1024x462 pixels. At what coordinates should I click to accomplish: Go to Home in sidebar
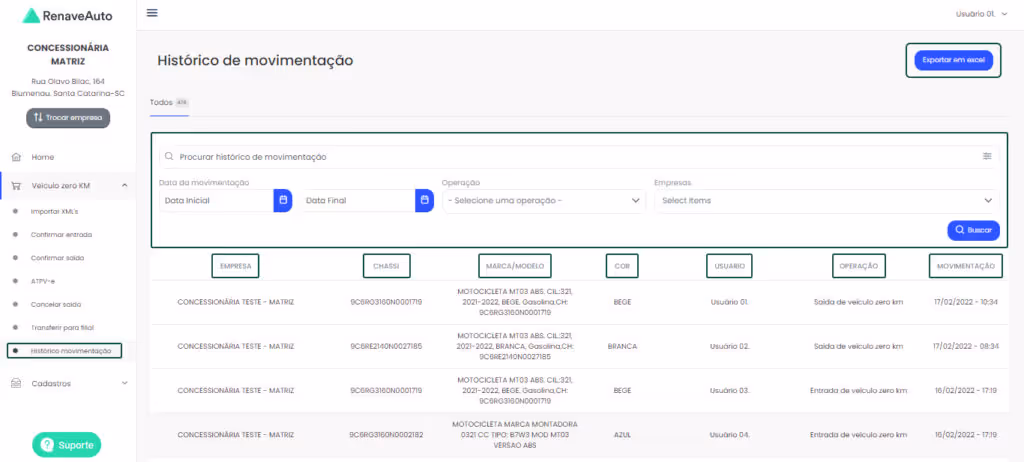click(x=42, y=157)
